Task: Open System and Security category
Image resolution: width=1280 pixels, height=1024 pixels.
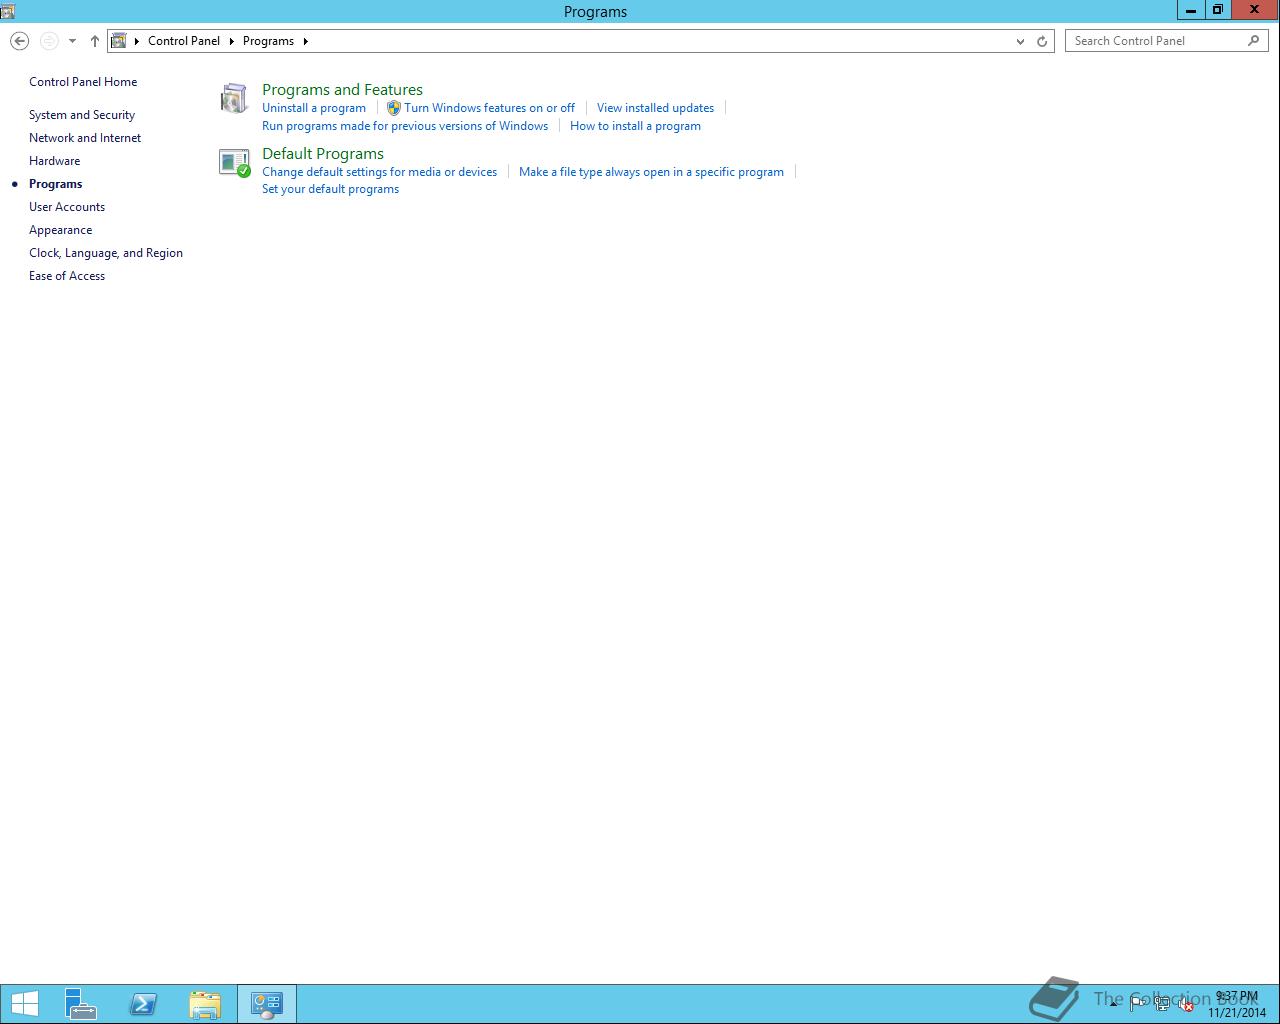Action: (x=82, y=115)
